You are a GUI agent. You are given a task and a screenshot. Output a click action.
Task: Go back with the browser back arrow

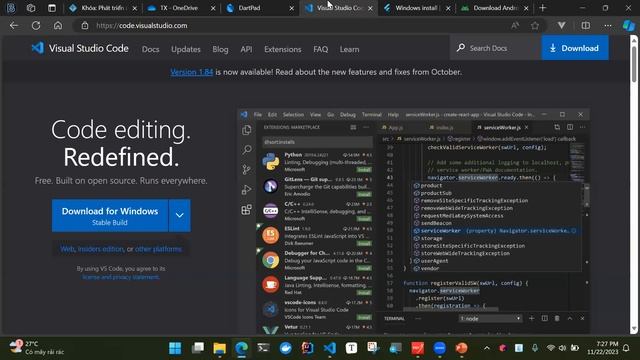(14, 25)
